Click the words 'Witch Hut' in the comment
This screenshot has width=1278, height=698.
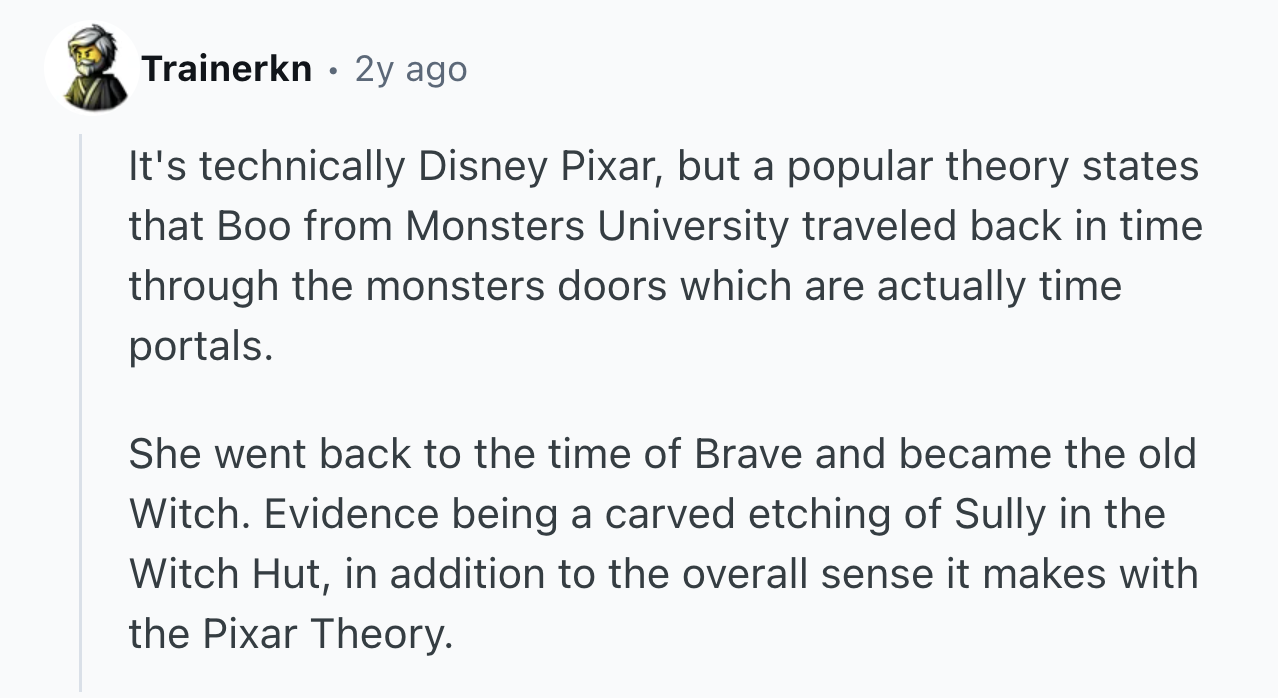(219, 575)
